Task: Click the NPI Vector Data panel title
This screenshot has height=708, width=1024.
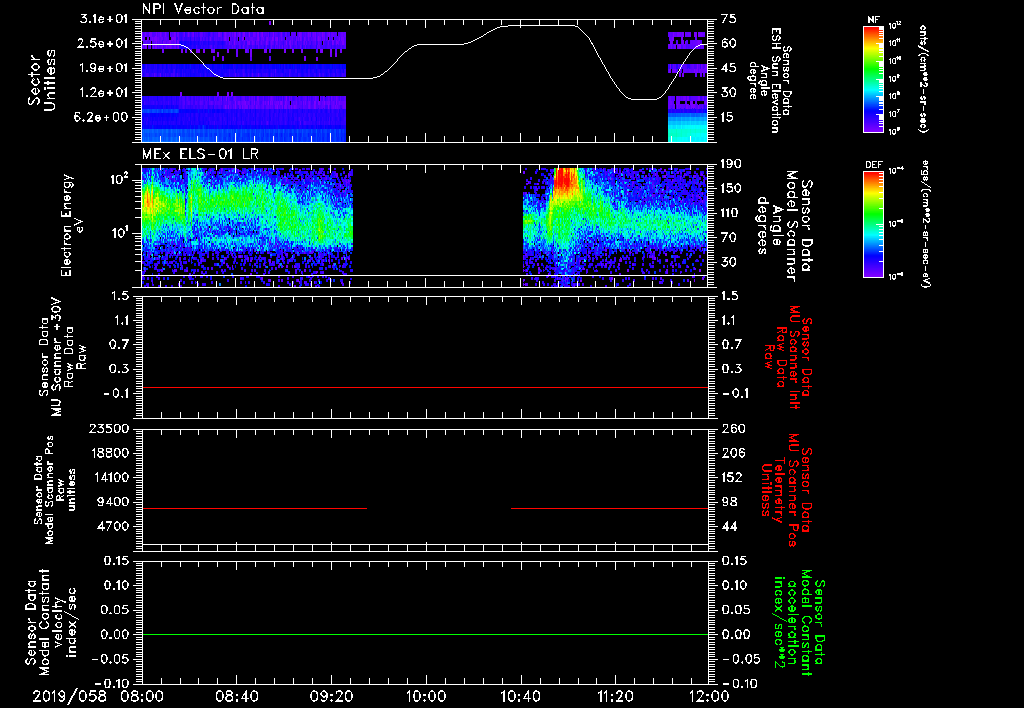Action: (204, 9)
